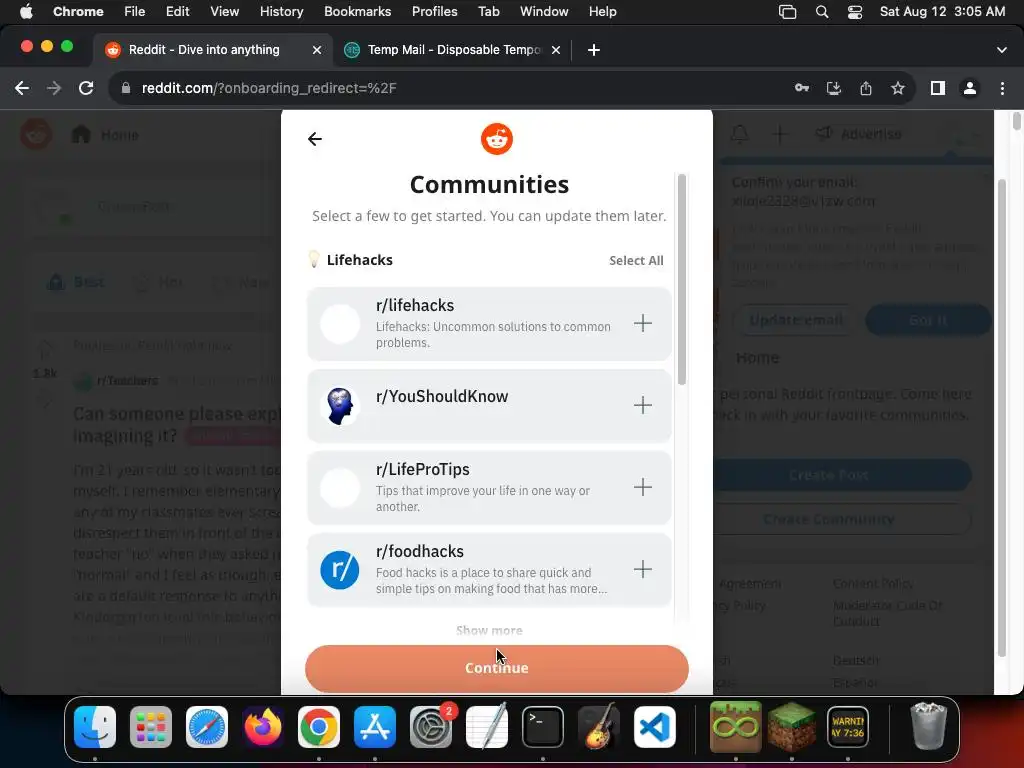The image size is (1024, 768).
Task: Click the r/lifehacks community title
Action: (x=415, y=306)
